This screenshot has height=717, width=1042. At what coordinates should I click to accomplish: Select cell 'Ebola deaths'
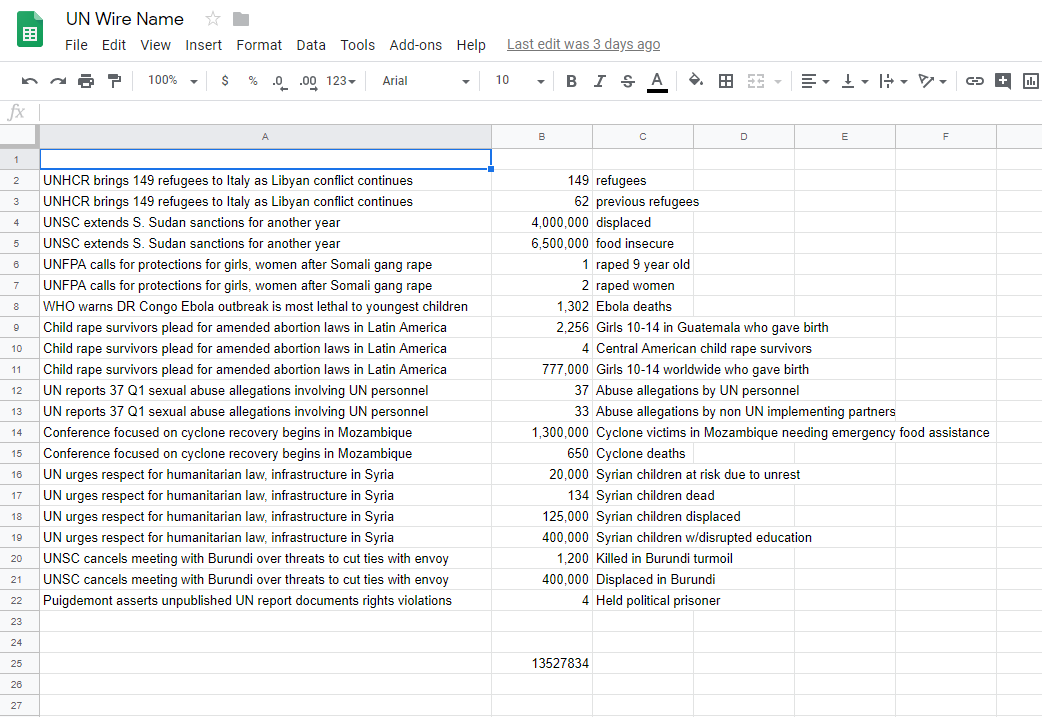point(643,306)
